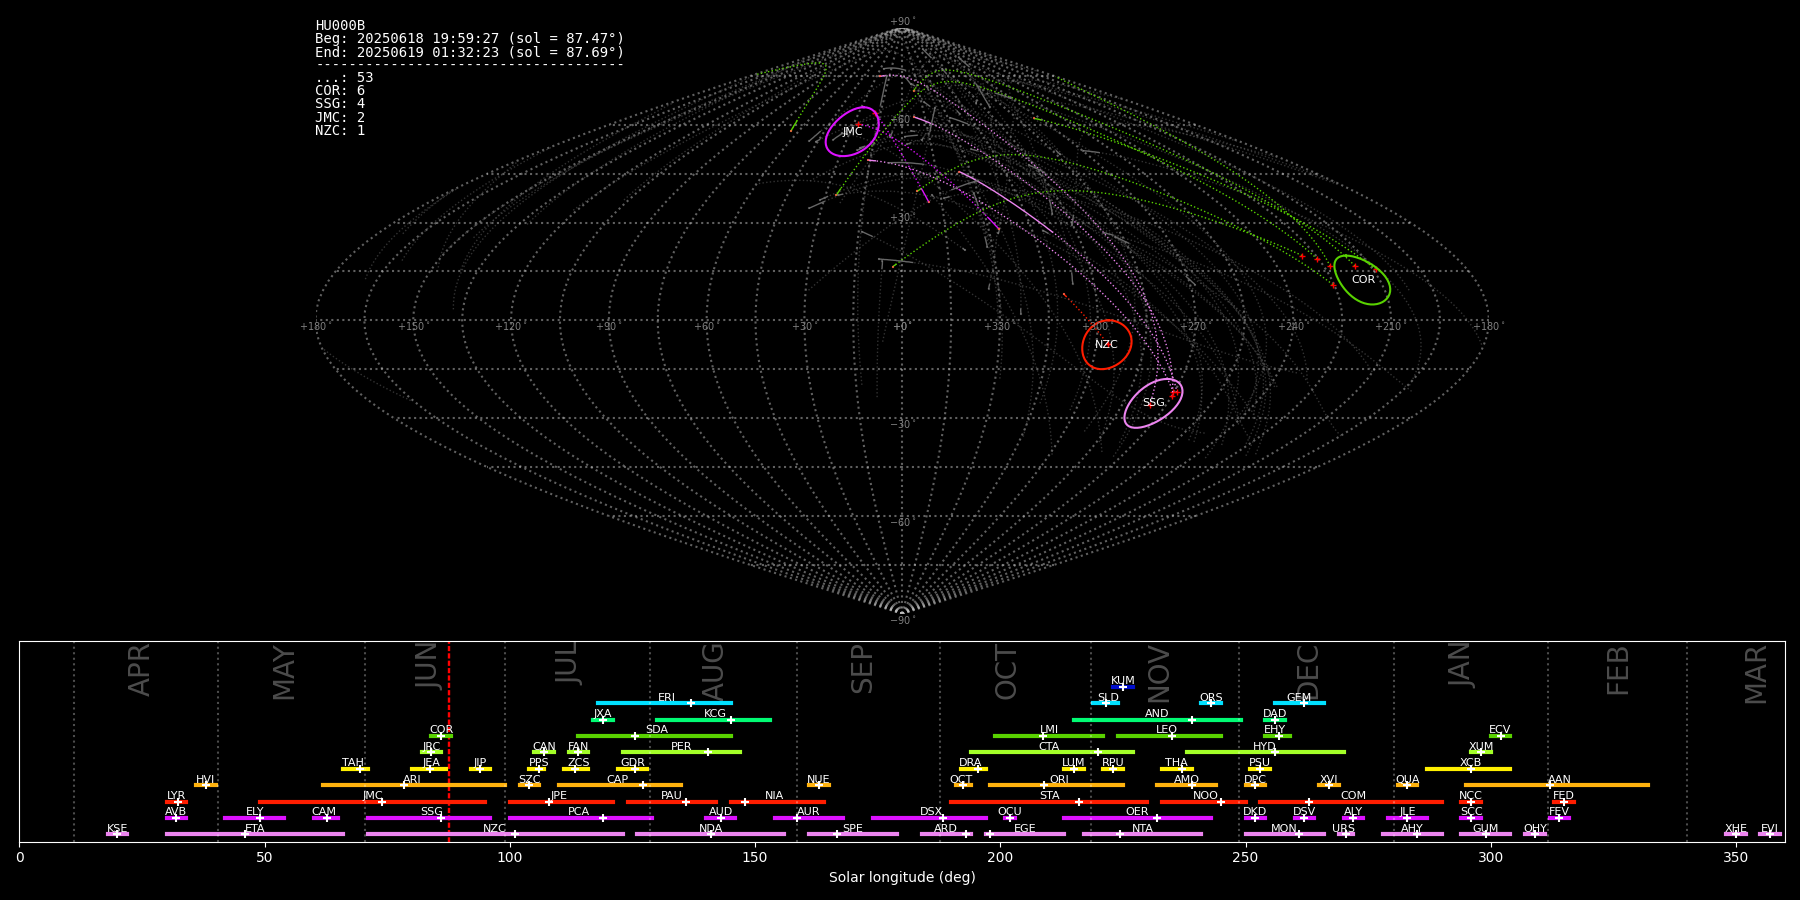
Task: Click the PCA shower label in timeline
Action: click(x=579, y=812)
